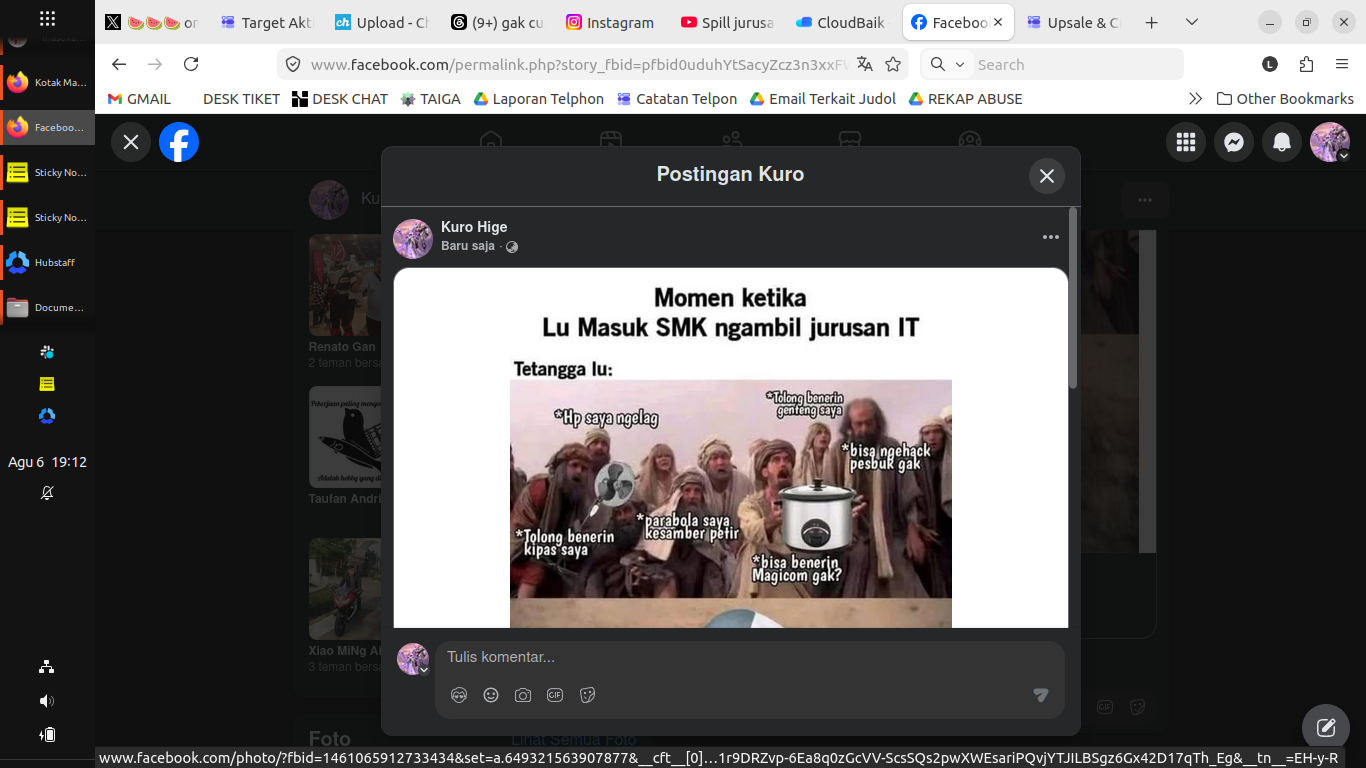Image resolution: width=1366 pixels, height=768 pixels.
Task: Click the Agu 6 19:12 clock
Action: 47,462
